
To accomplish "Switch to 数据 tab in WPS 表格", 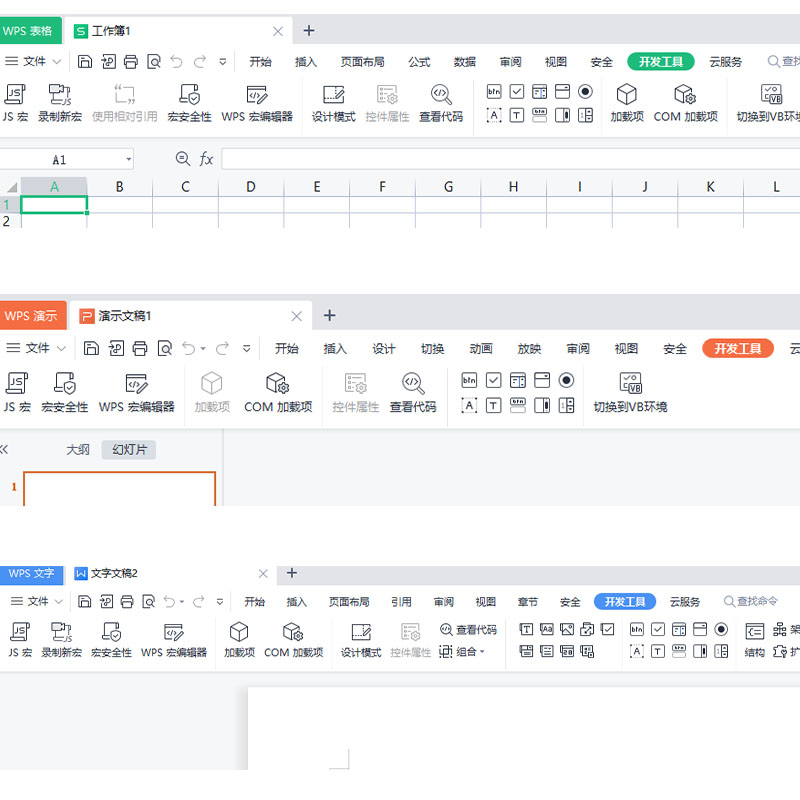I will 465,62.
